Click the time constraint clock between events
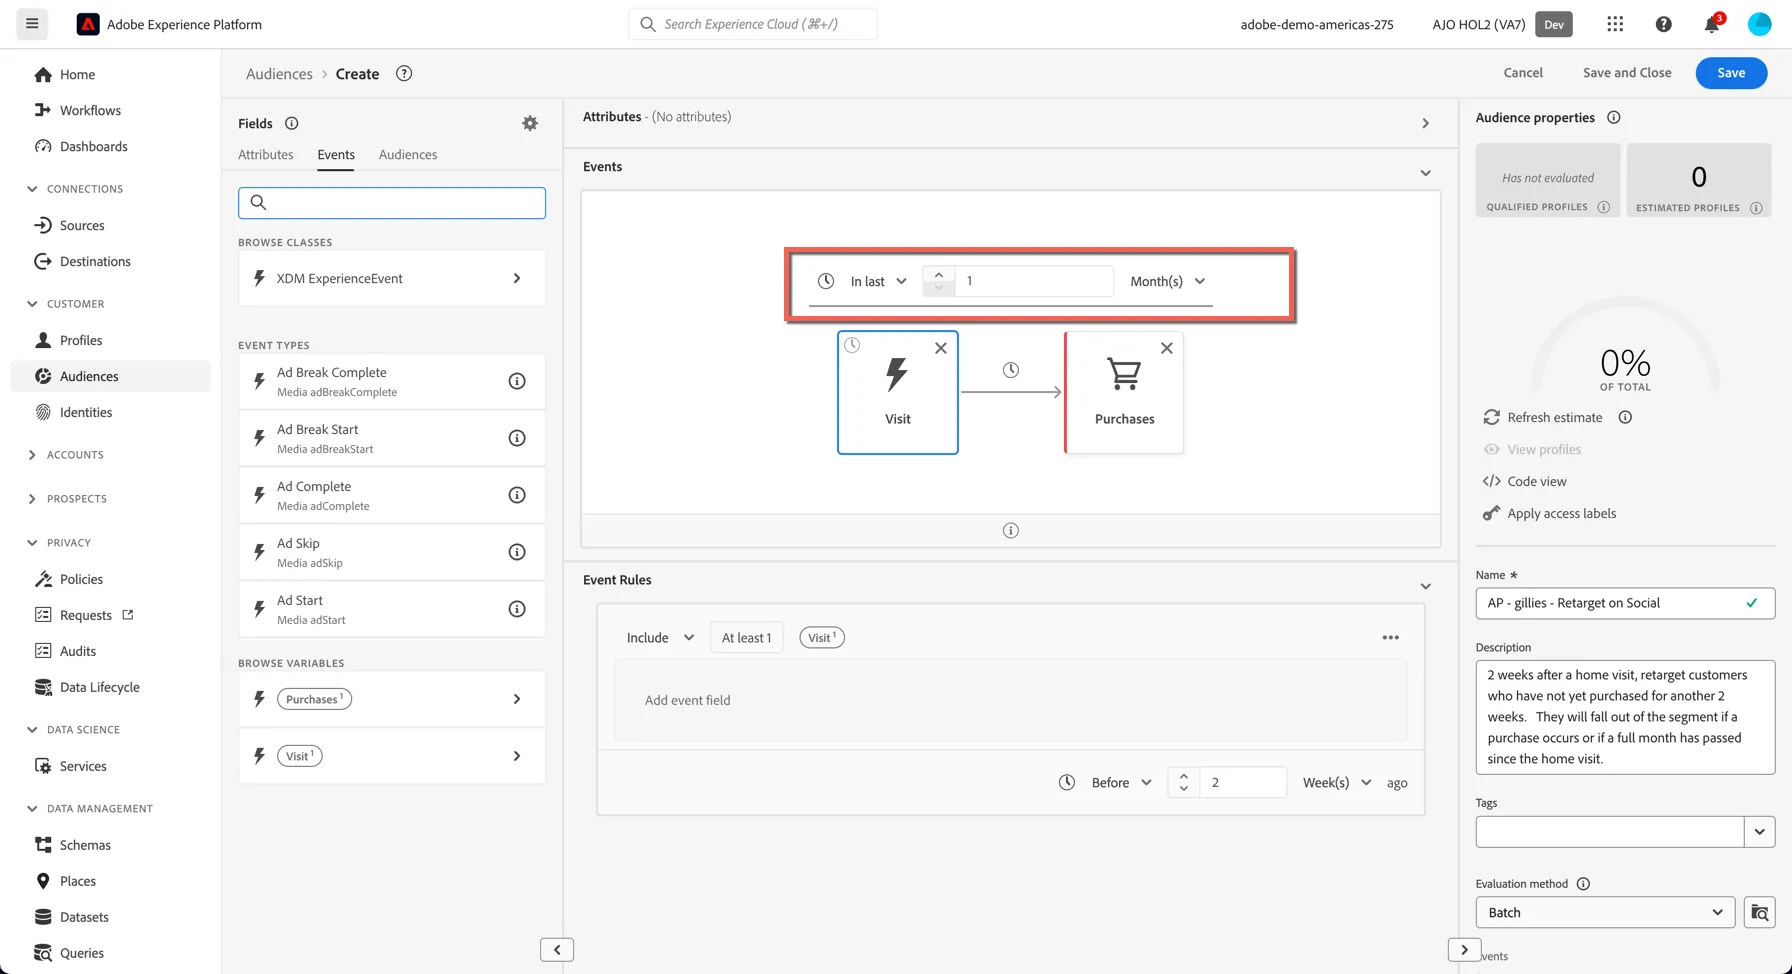This screenshot has height=974, width=1792. (x=1011, y=370)
